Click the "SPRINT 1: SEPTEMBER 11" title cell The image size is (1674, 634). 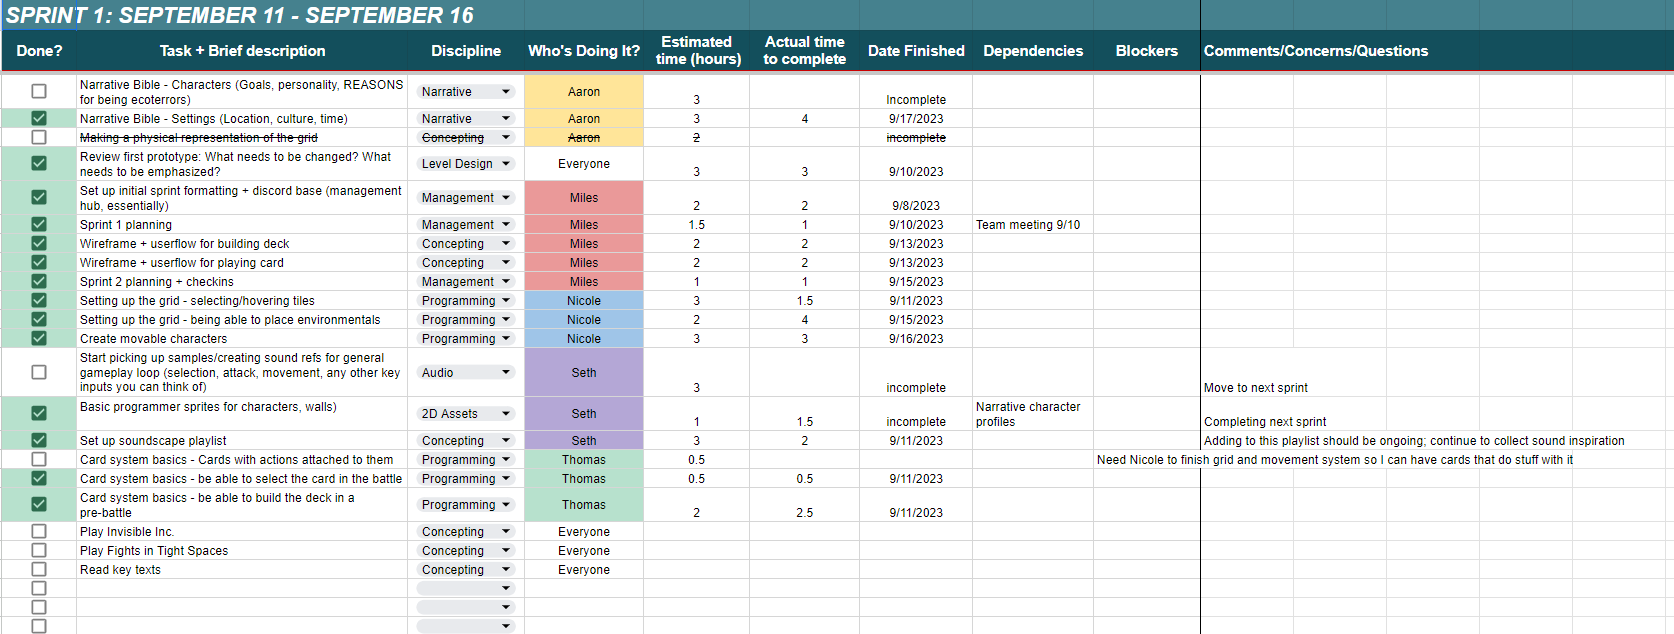pyautogui.click(x=240, y=15)
